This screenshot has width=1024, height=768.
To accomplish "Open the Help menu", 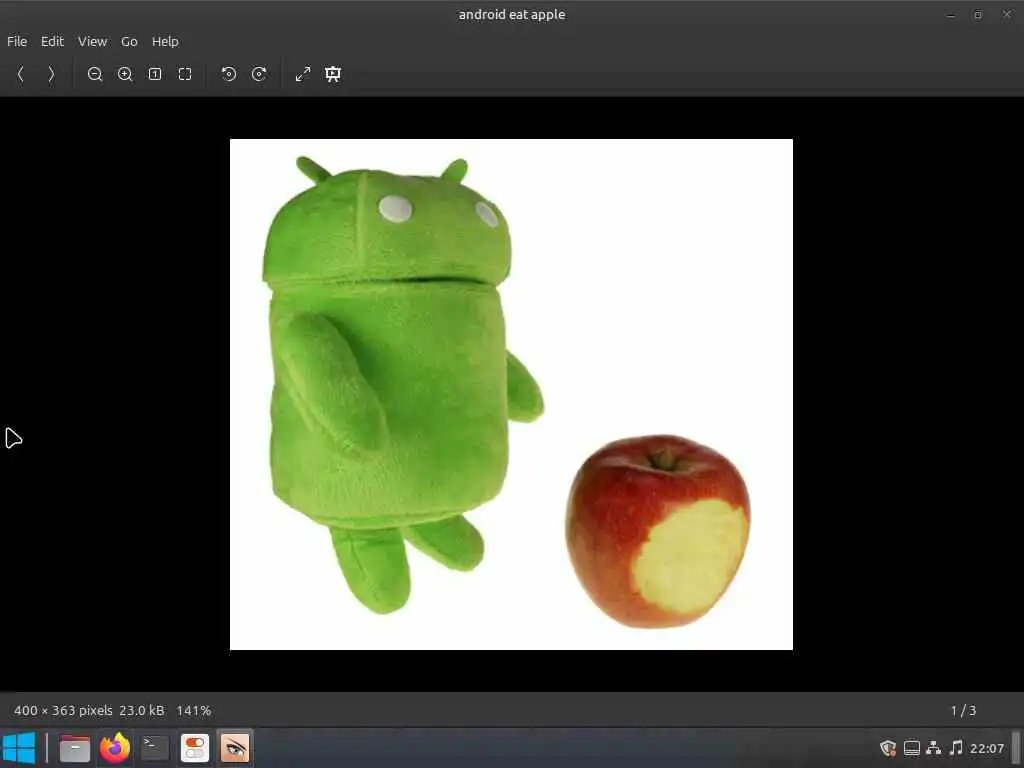I will click(x=165, y=41).
